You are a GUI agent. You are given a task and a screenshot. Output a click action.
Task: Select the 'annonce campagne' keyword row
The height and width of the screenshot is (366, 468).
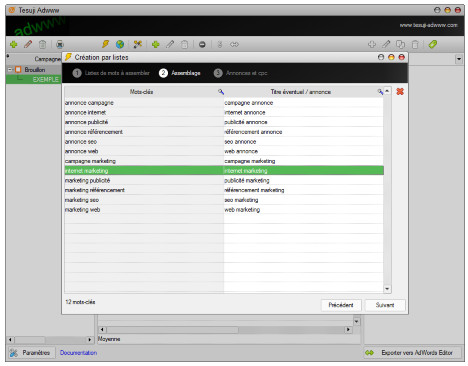144,103
